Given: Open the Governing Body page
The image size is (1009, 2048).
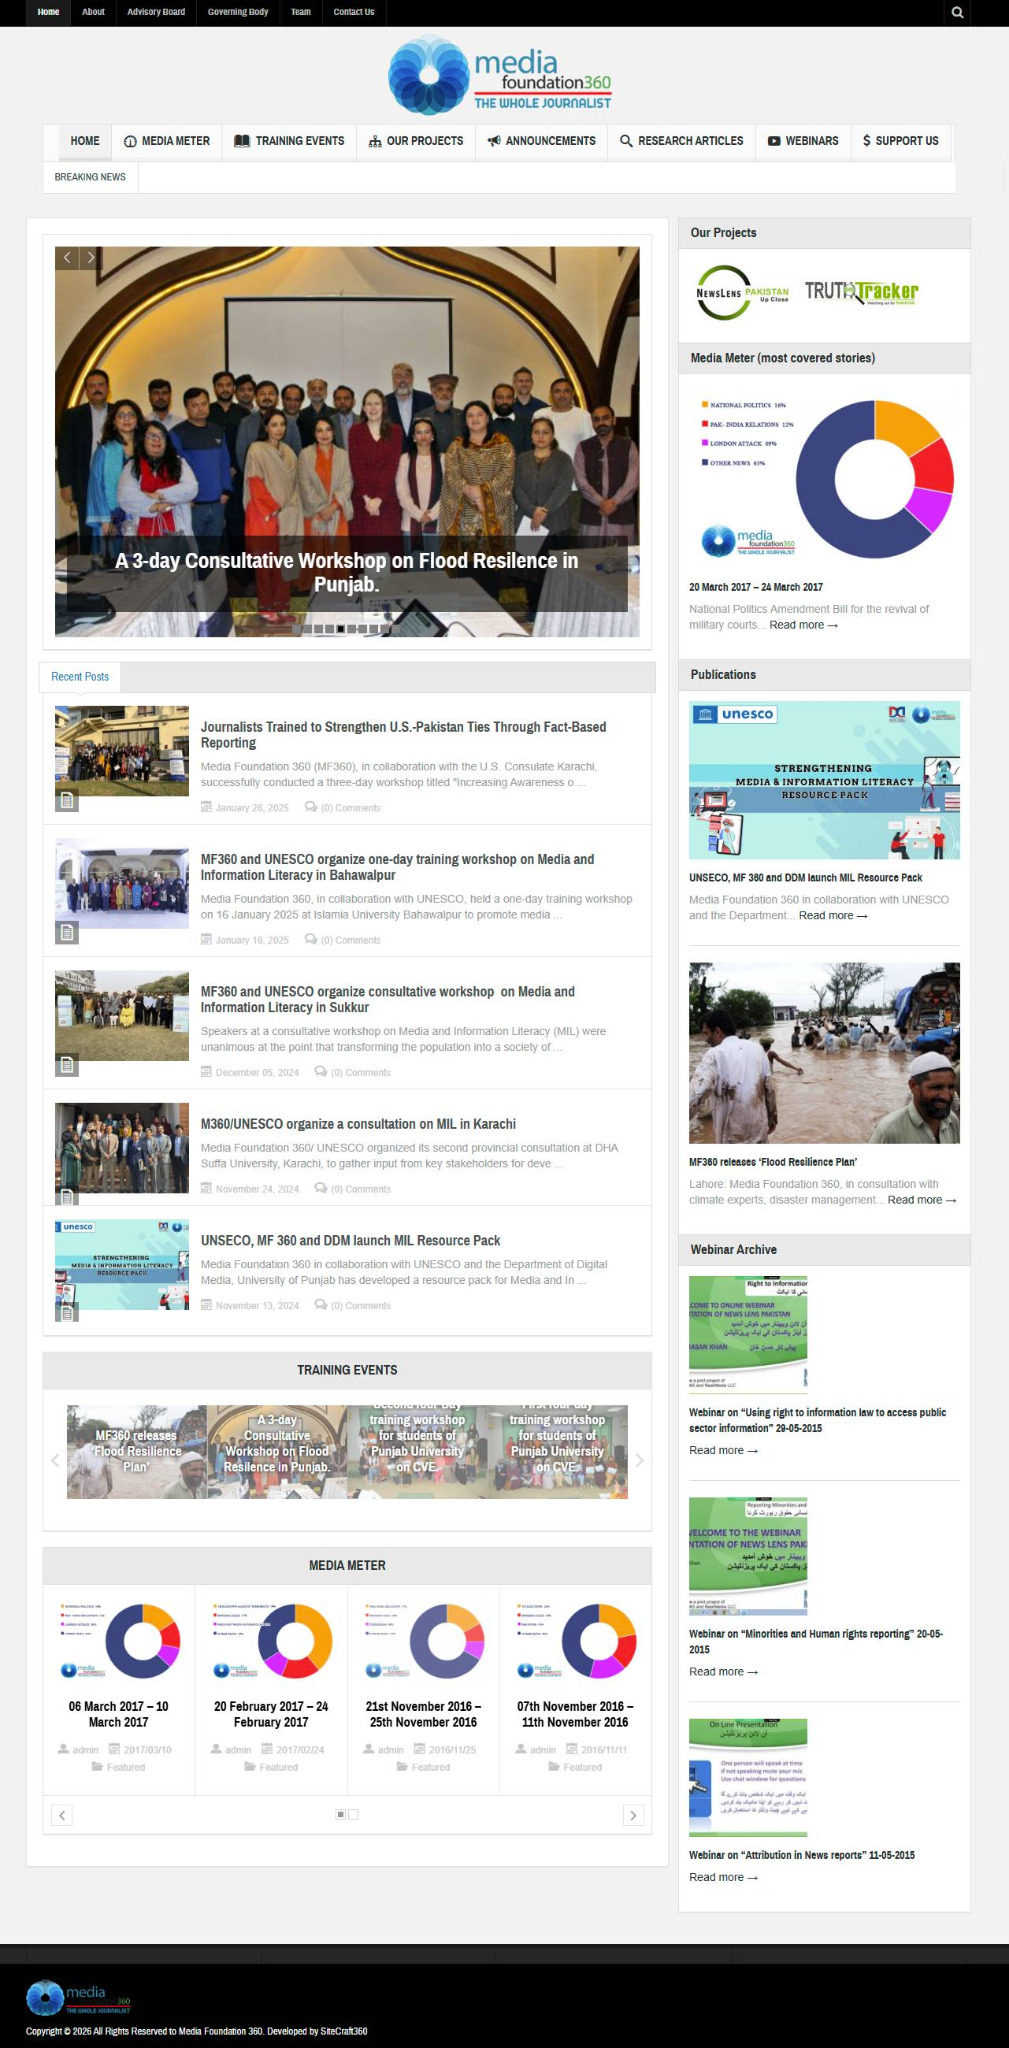Looking at the screenshot, I should click(238, 12).
